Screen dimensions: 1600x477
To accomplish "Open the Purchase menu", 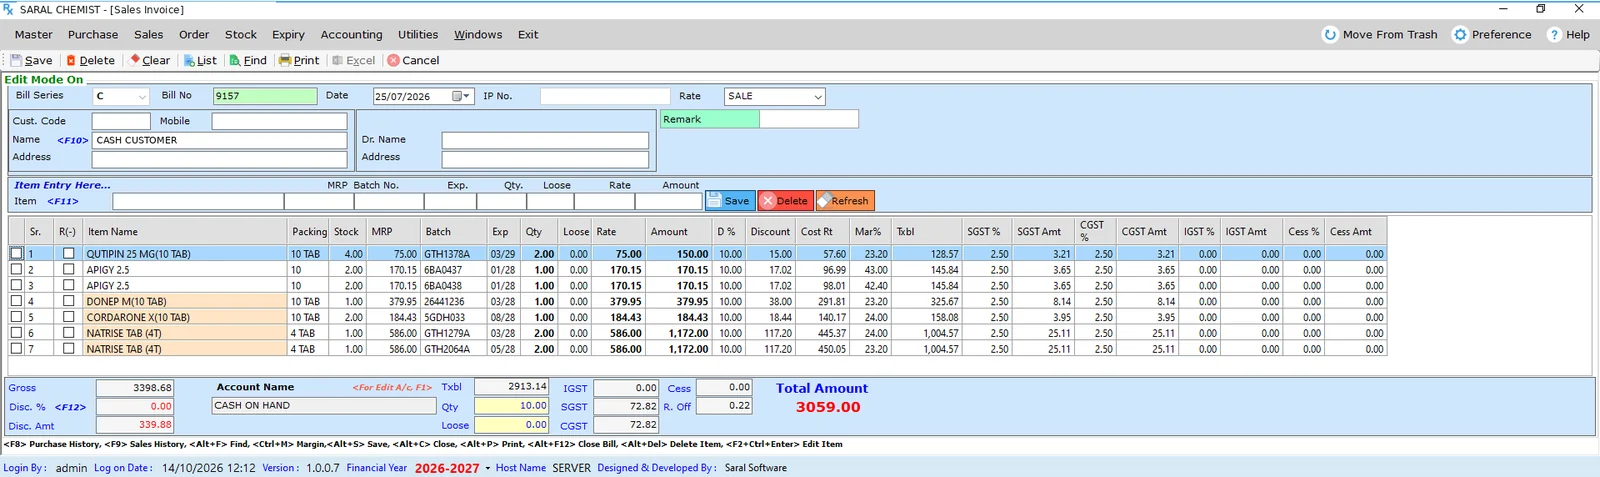I will [x=93, y=35].
